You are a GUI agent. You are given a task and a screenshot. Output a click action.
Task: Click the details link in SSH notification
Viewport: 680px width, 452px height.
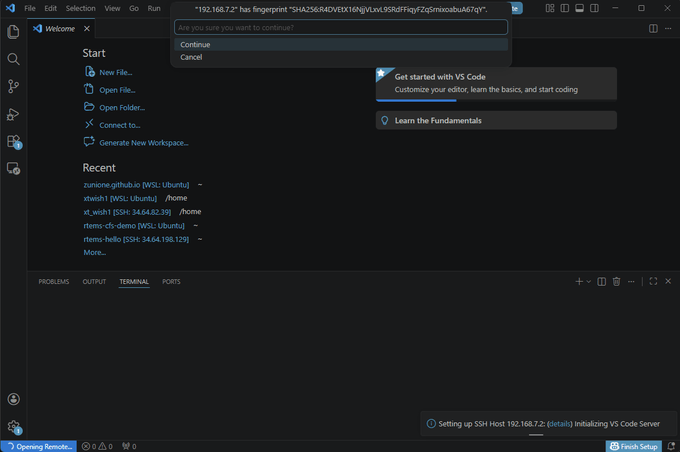559,424
